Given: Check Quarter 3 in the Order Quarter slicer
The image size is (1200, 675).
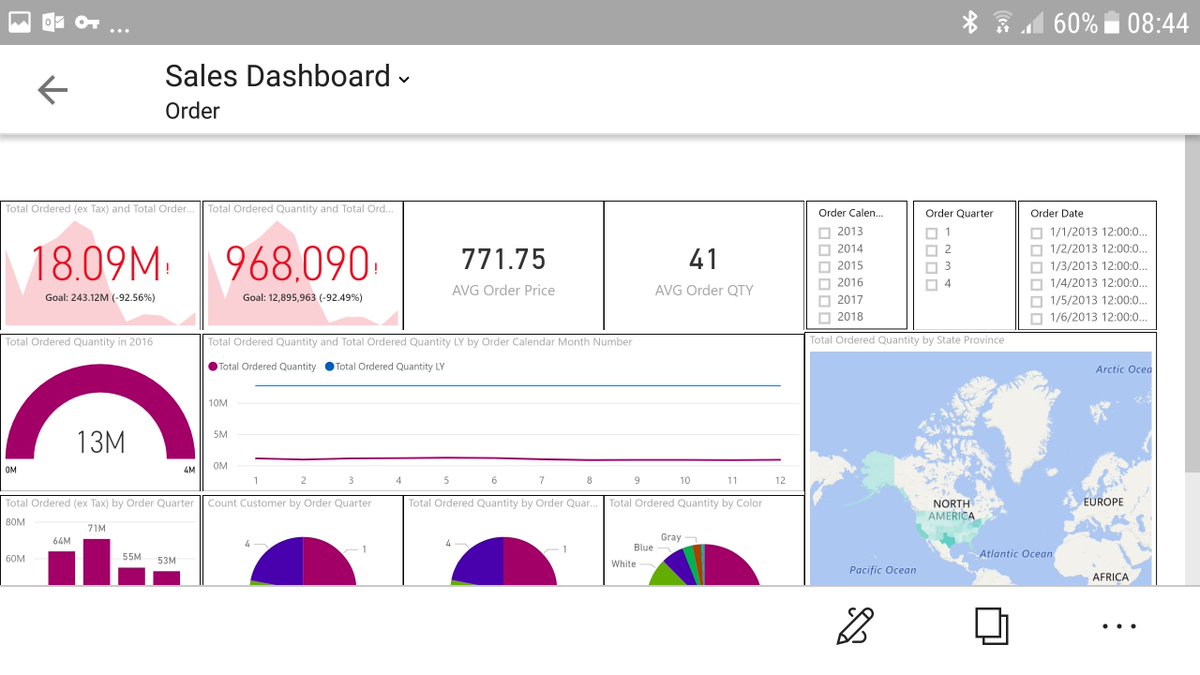Looking at the screenshot, I should [x=932, y=266].
